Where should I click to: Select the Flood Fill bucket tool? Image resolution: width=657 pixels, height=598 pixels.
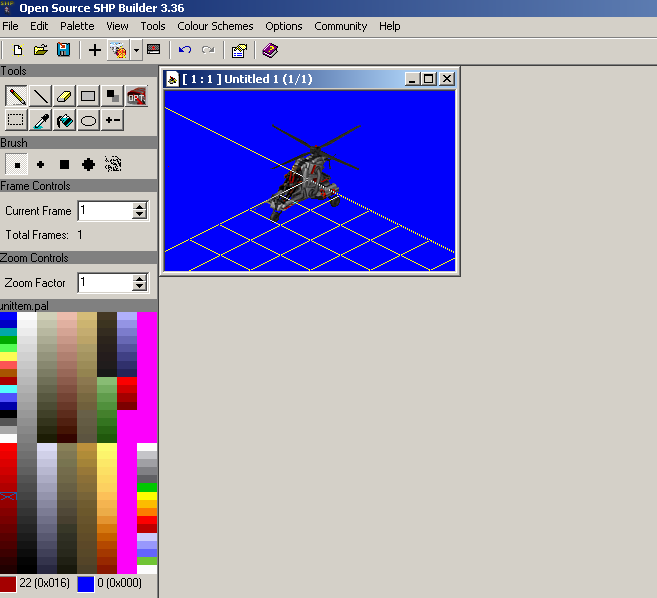point(64,121)
